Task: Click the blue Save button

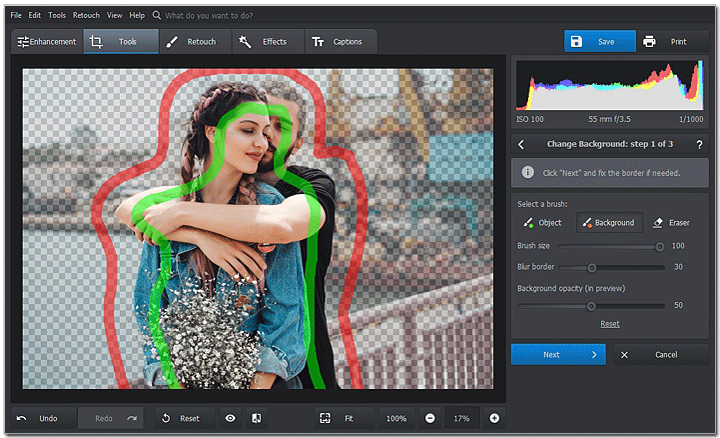Action: 600,42
